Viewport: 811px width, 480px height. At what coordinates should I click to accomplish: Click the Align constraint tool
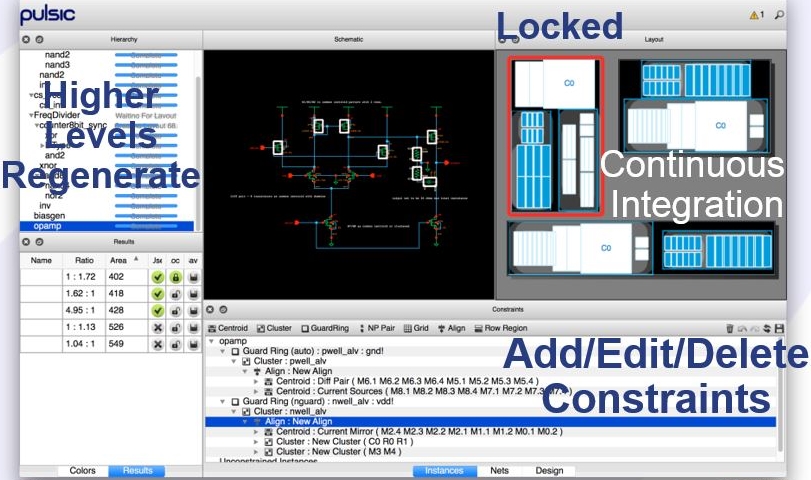(x=449, y=328)
